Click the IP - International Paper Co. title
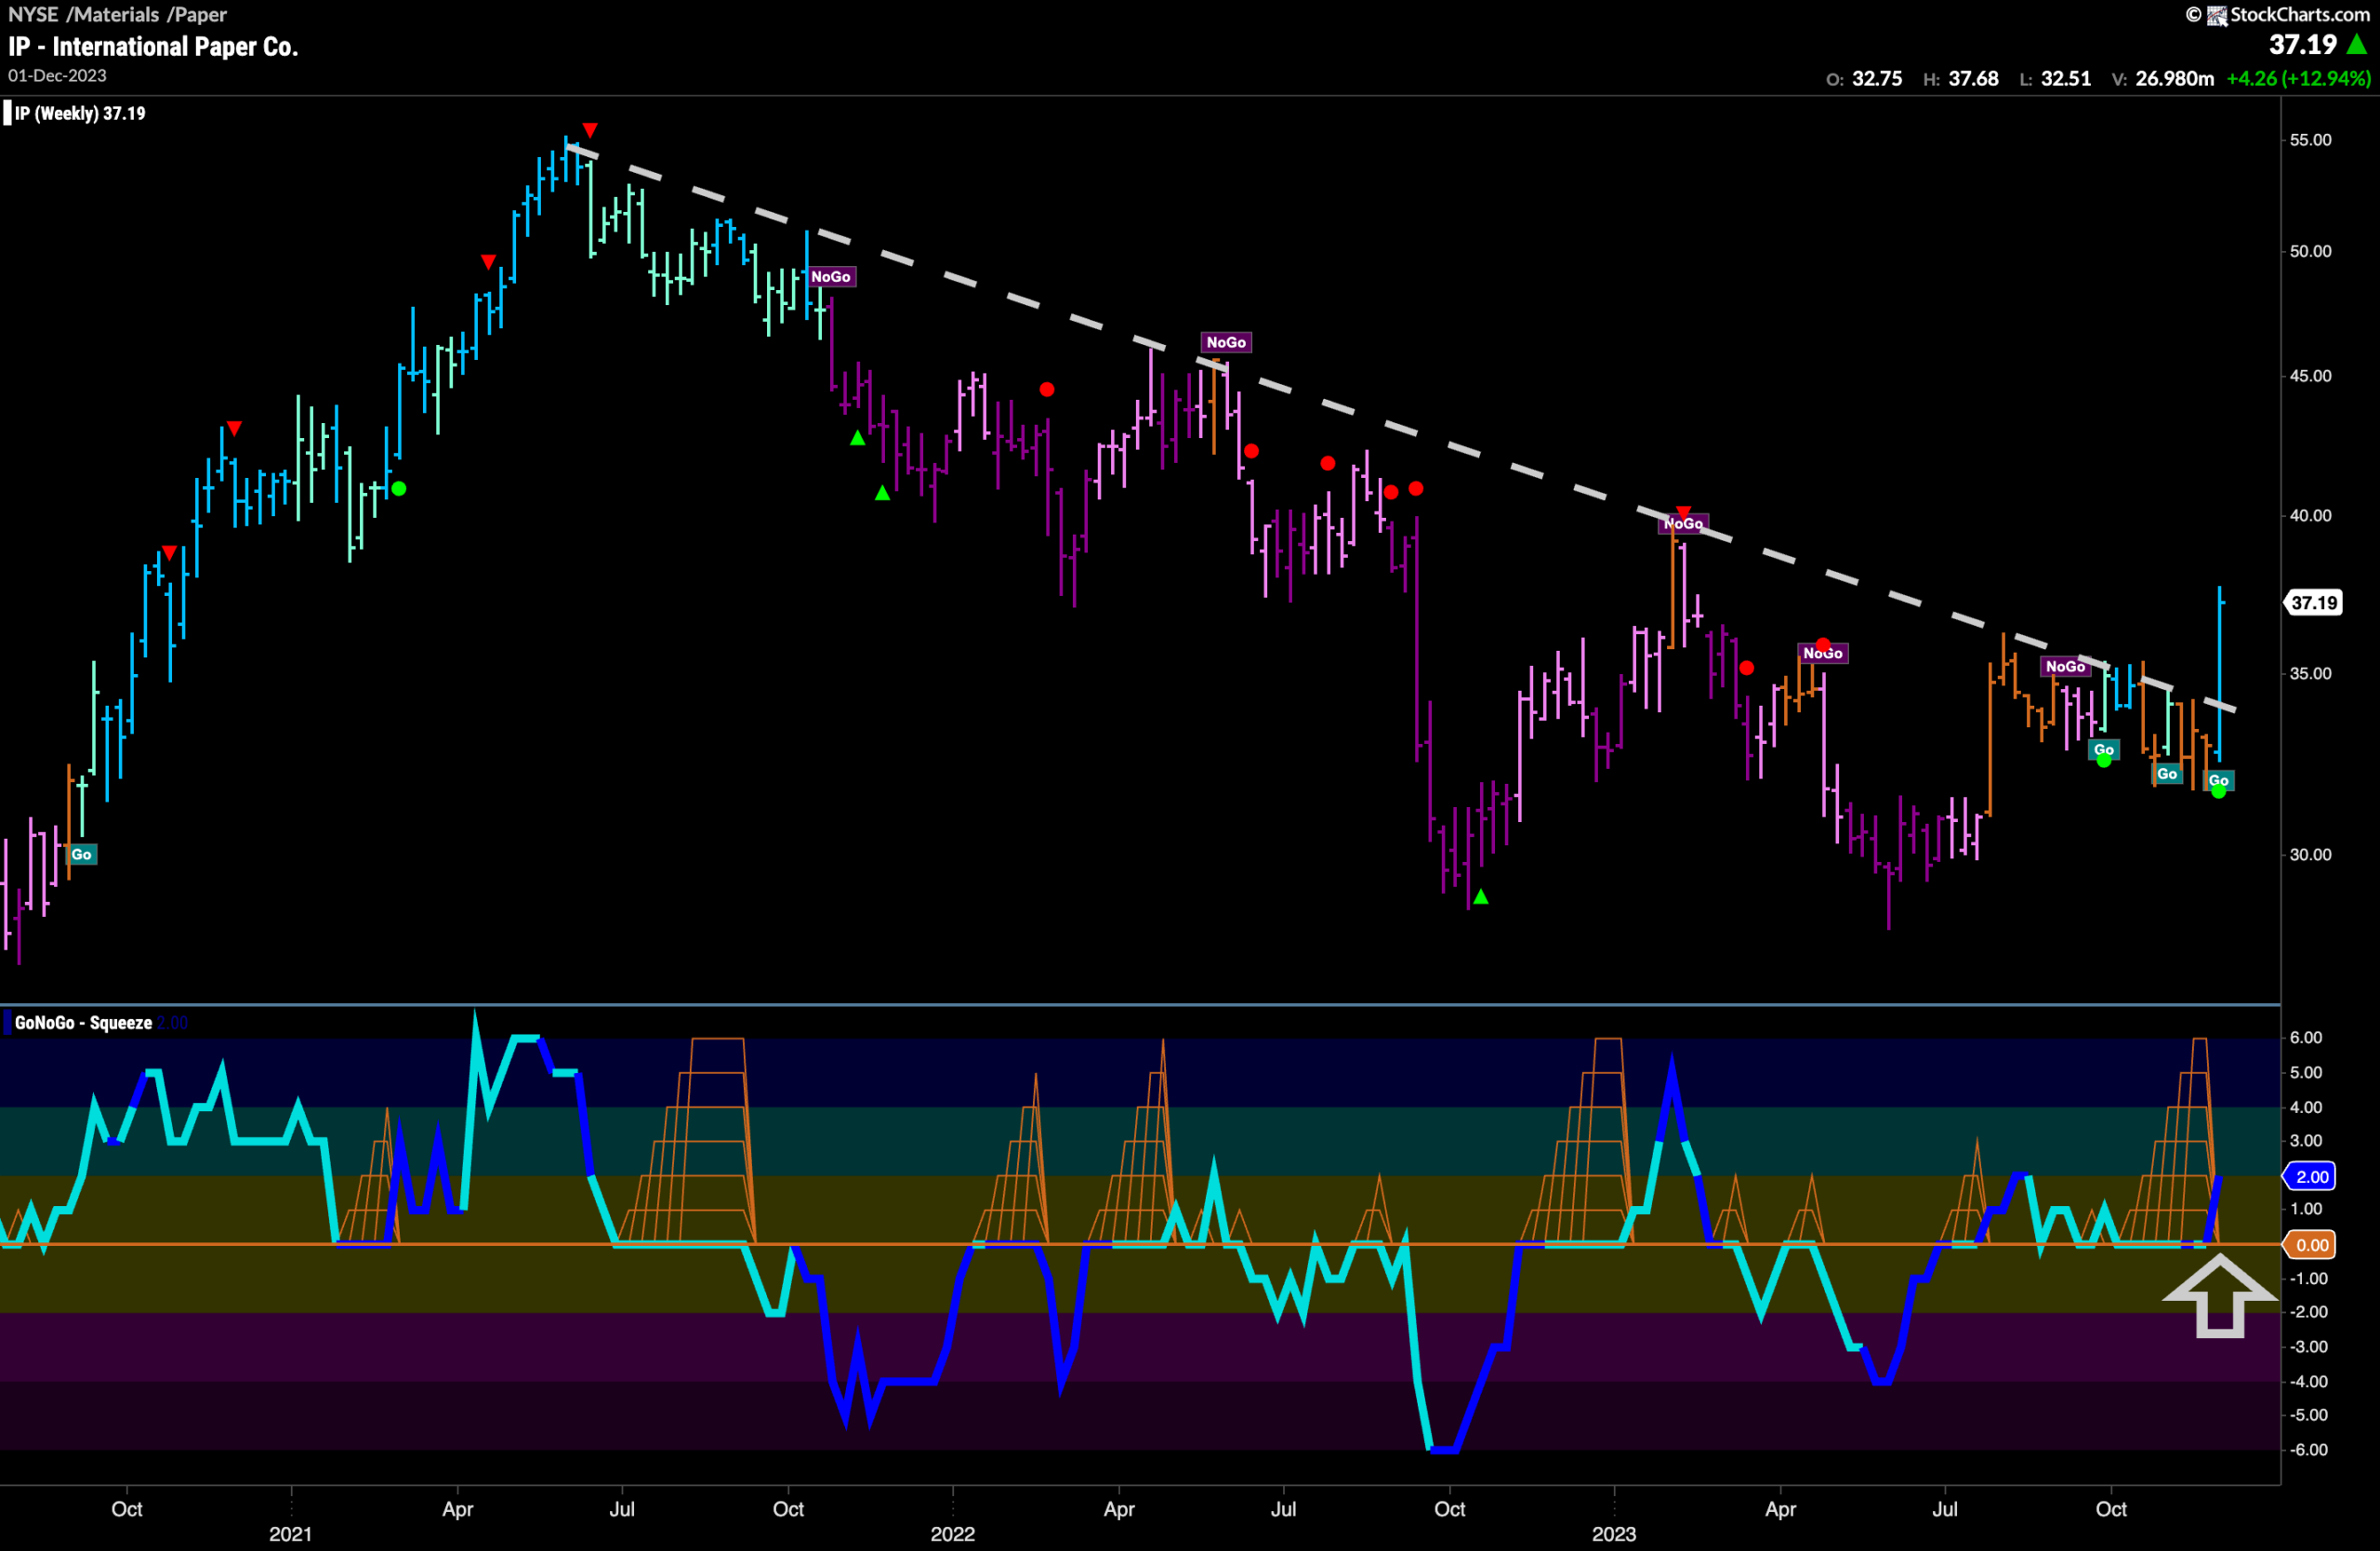 (x=153, y=47)
